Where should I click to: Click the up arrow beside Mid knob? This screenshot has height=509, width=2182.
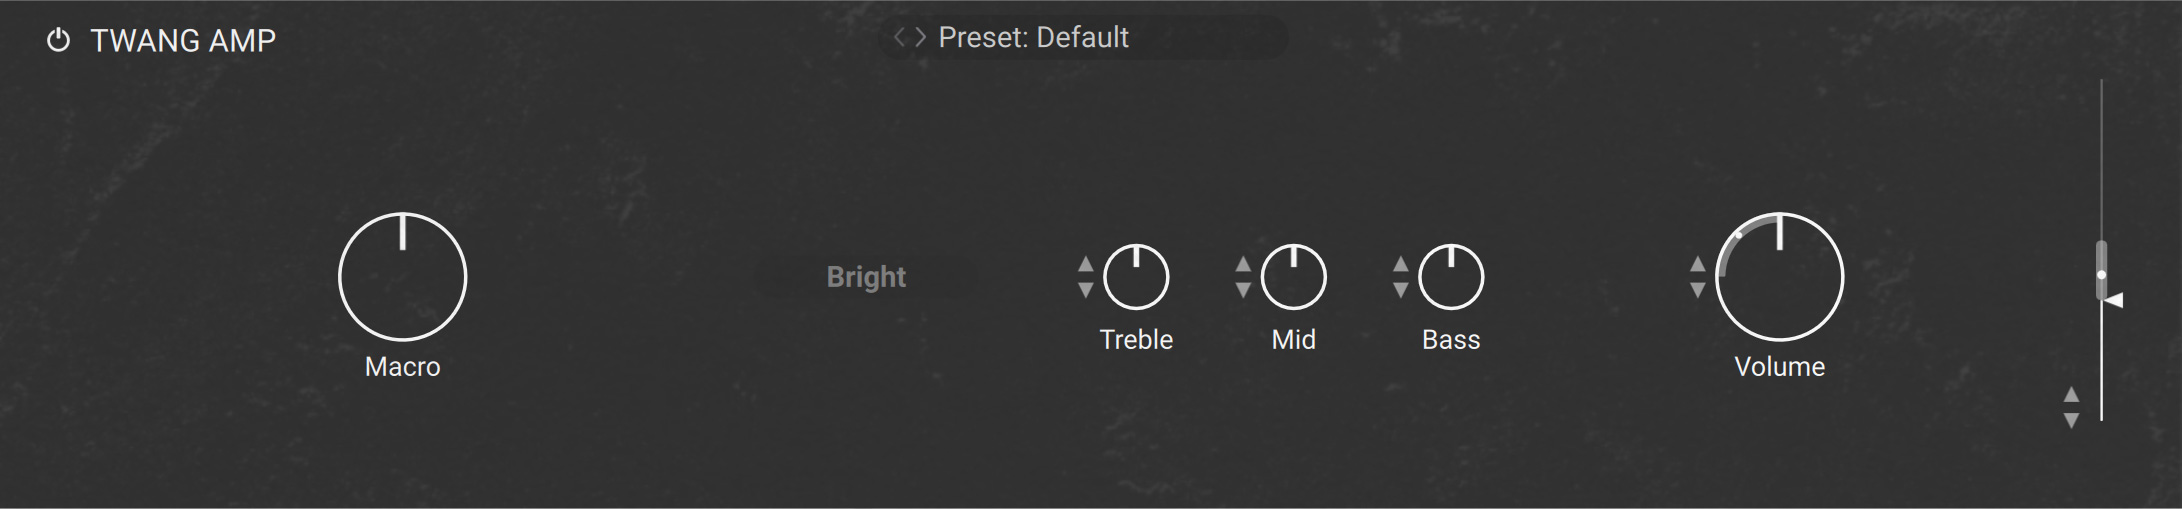pyautogui.click(x=1243, y=265)
